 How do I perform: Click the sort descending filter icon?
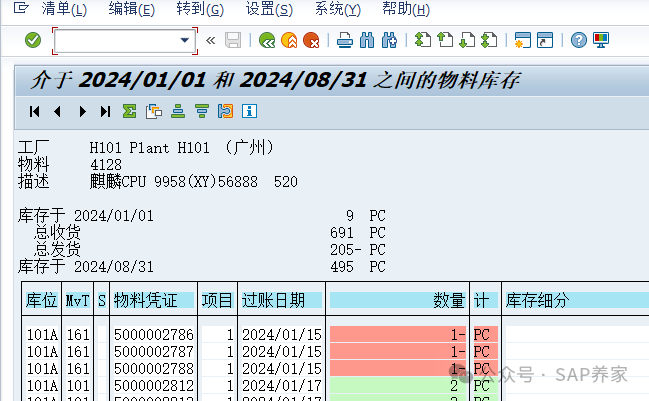click(202, 111)
